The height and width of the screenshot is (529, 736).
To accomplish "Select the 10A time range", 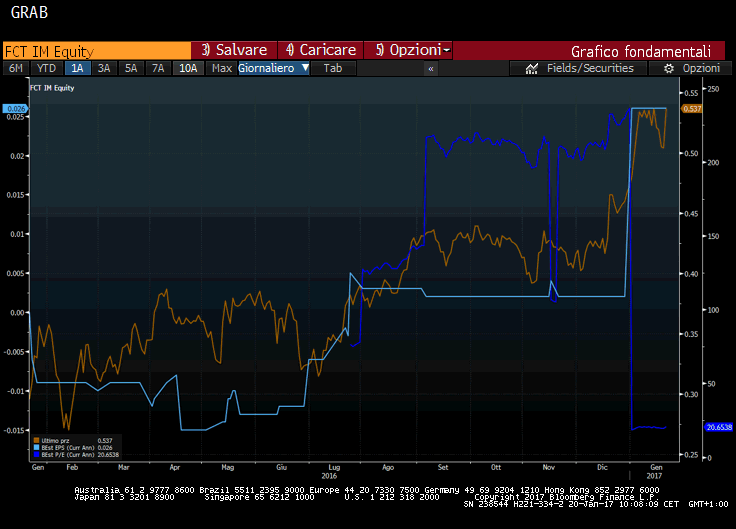I will pyautogui.click(x=187, y=68).
